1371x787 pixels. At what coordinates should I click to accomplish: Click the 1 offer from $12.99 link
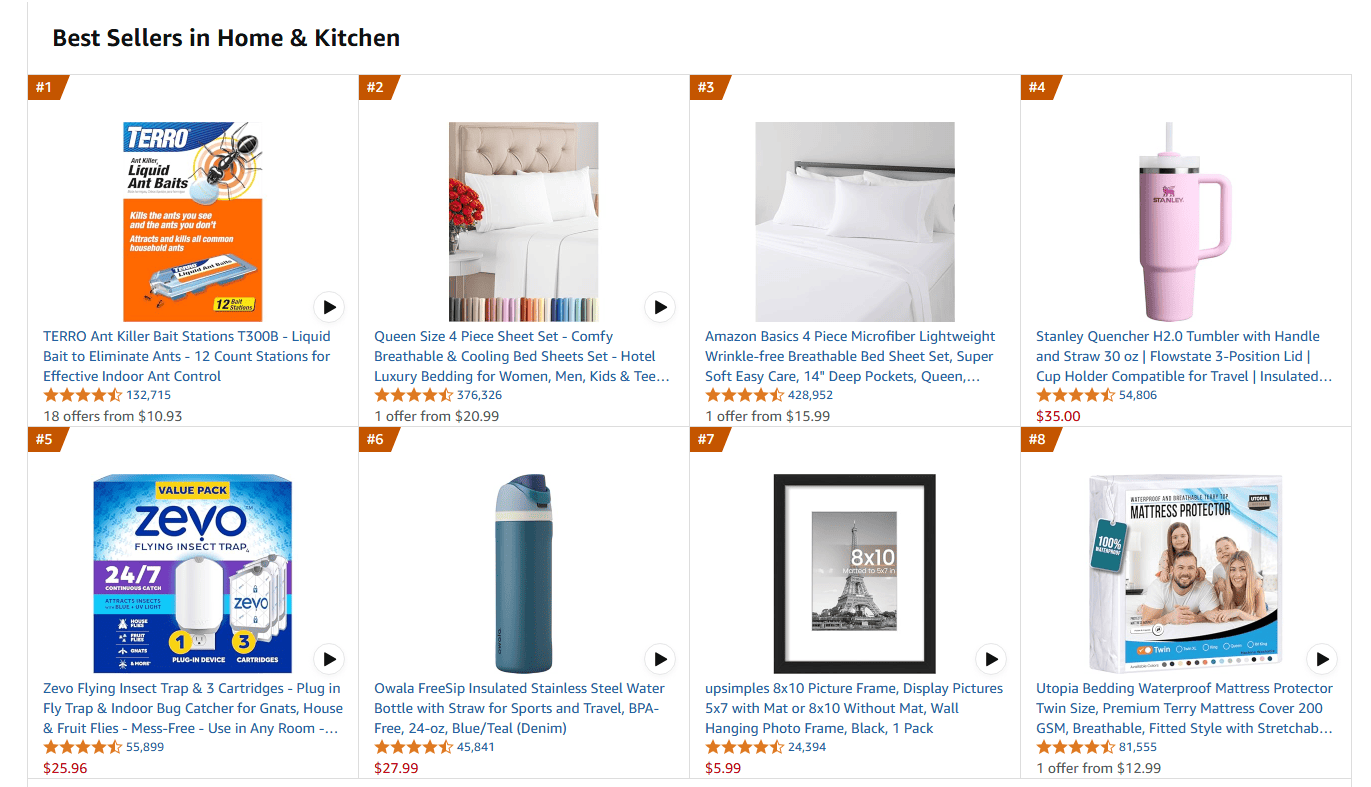tap(1098, 768)
